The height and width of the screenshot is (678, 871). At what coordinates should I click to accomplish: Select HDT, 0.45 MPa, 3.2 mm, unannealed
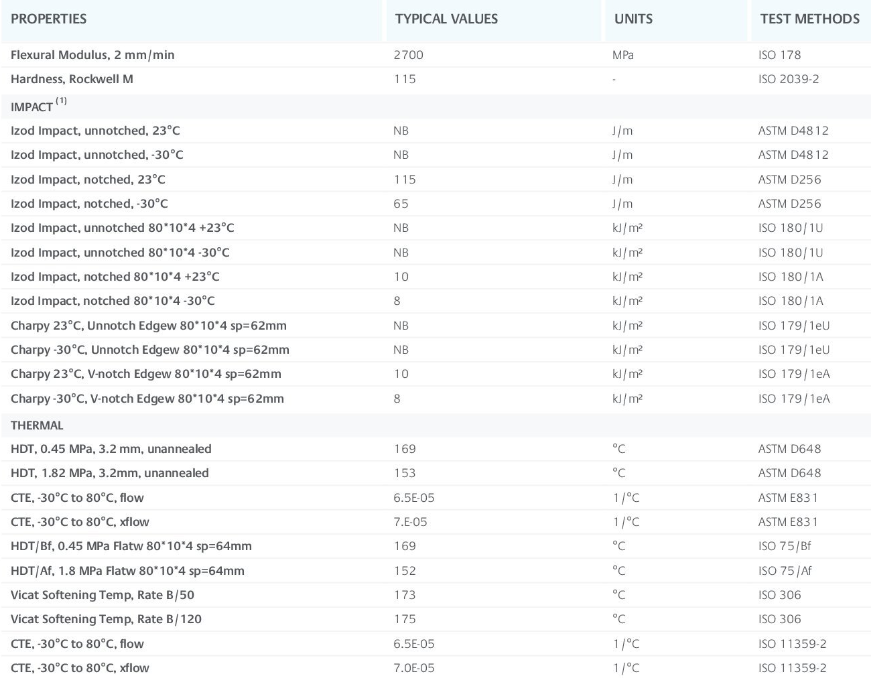[x=110, y=449]
